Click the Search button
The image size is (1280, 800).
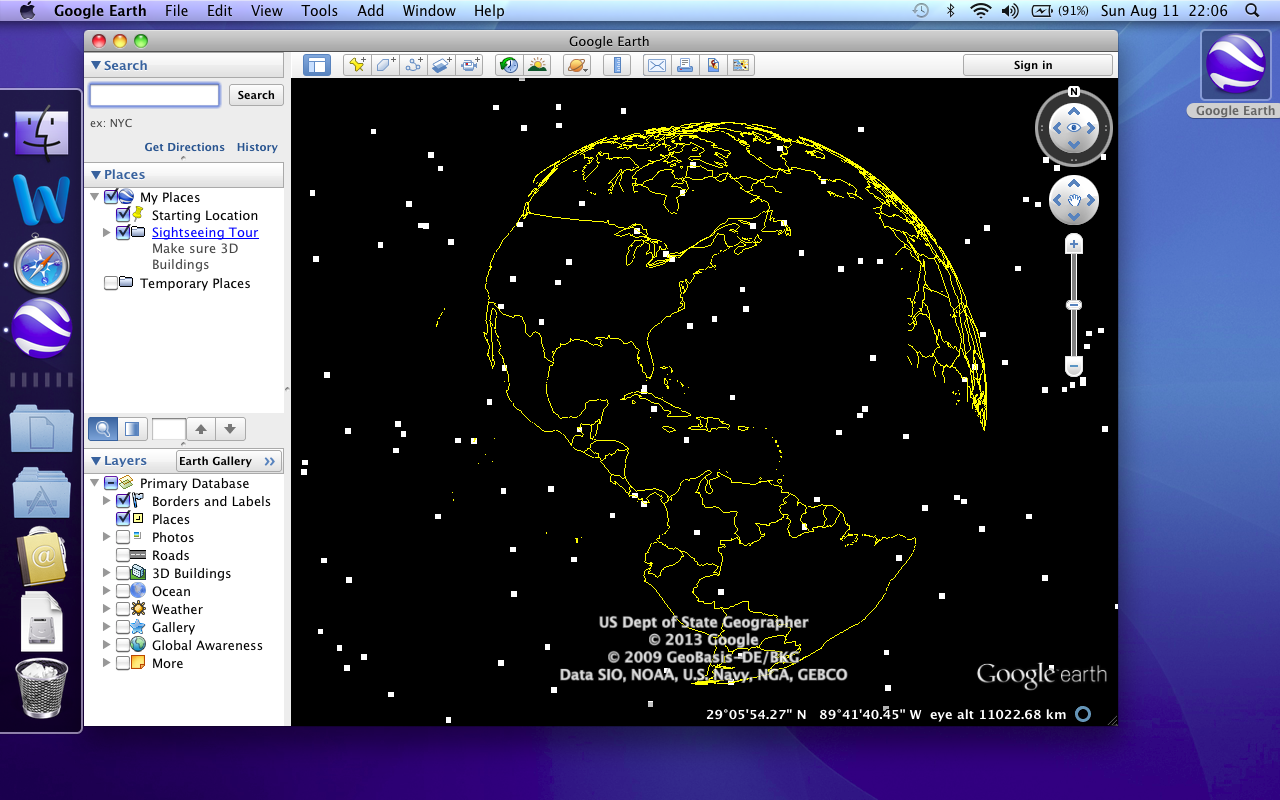pyautogui.click(x=256, y=95)
